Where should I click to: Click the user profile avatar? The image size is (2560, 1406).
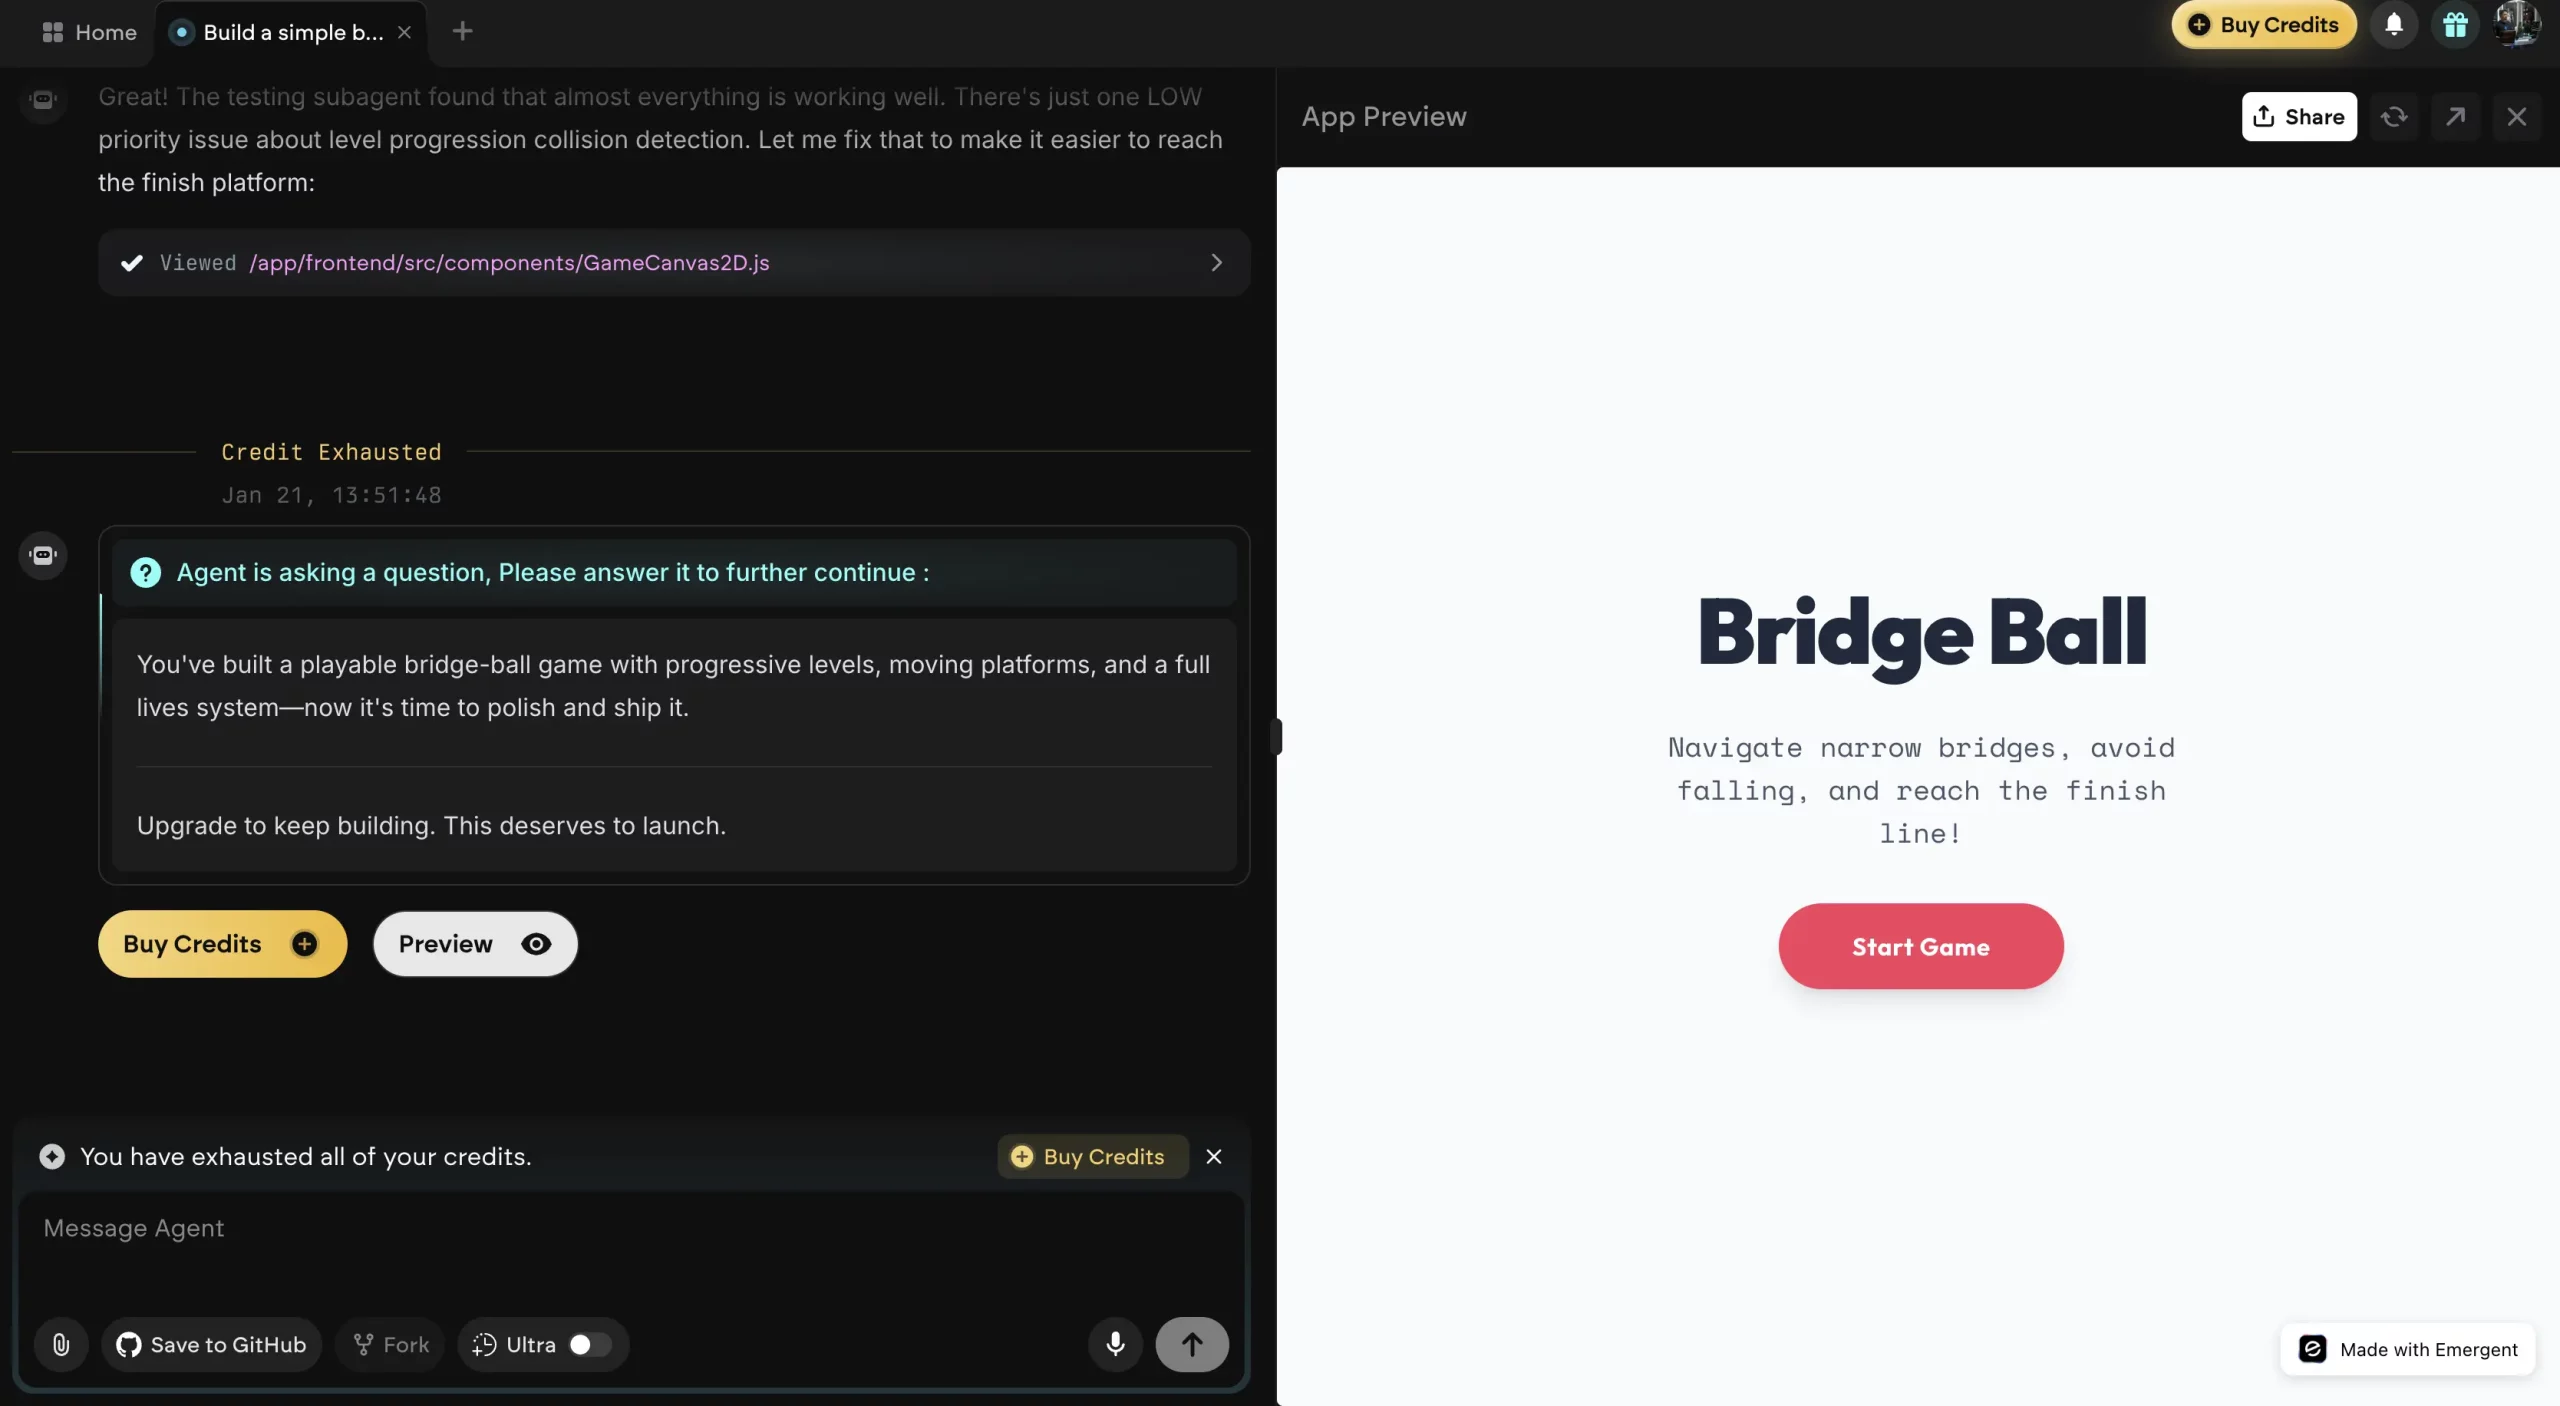click(2517, 25)
